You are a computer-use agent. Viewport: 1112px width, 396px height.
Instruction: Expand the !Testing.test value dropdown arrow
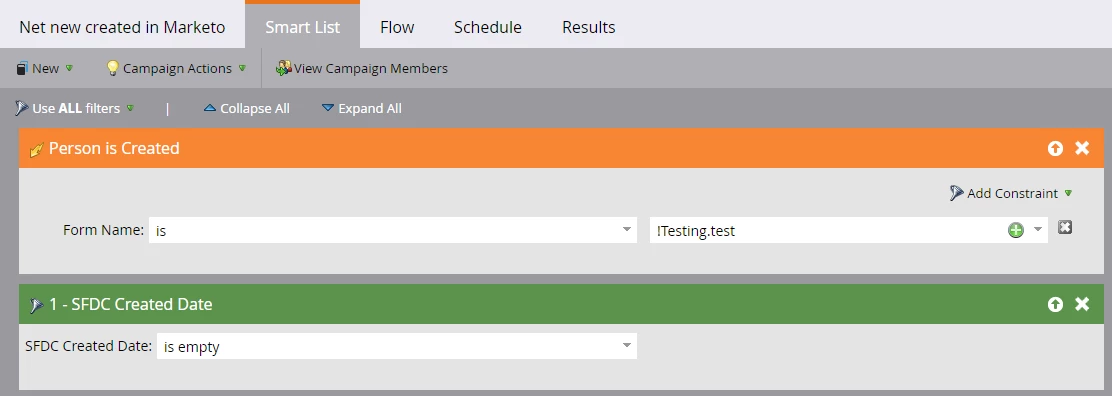click(x=1038, y=229)
